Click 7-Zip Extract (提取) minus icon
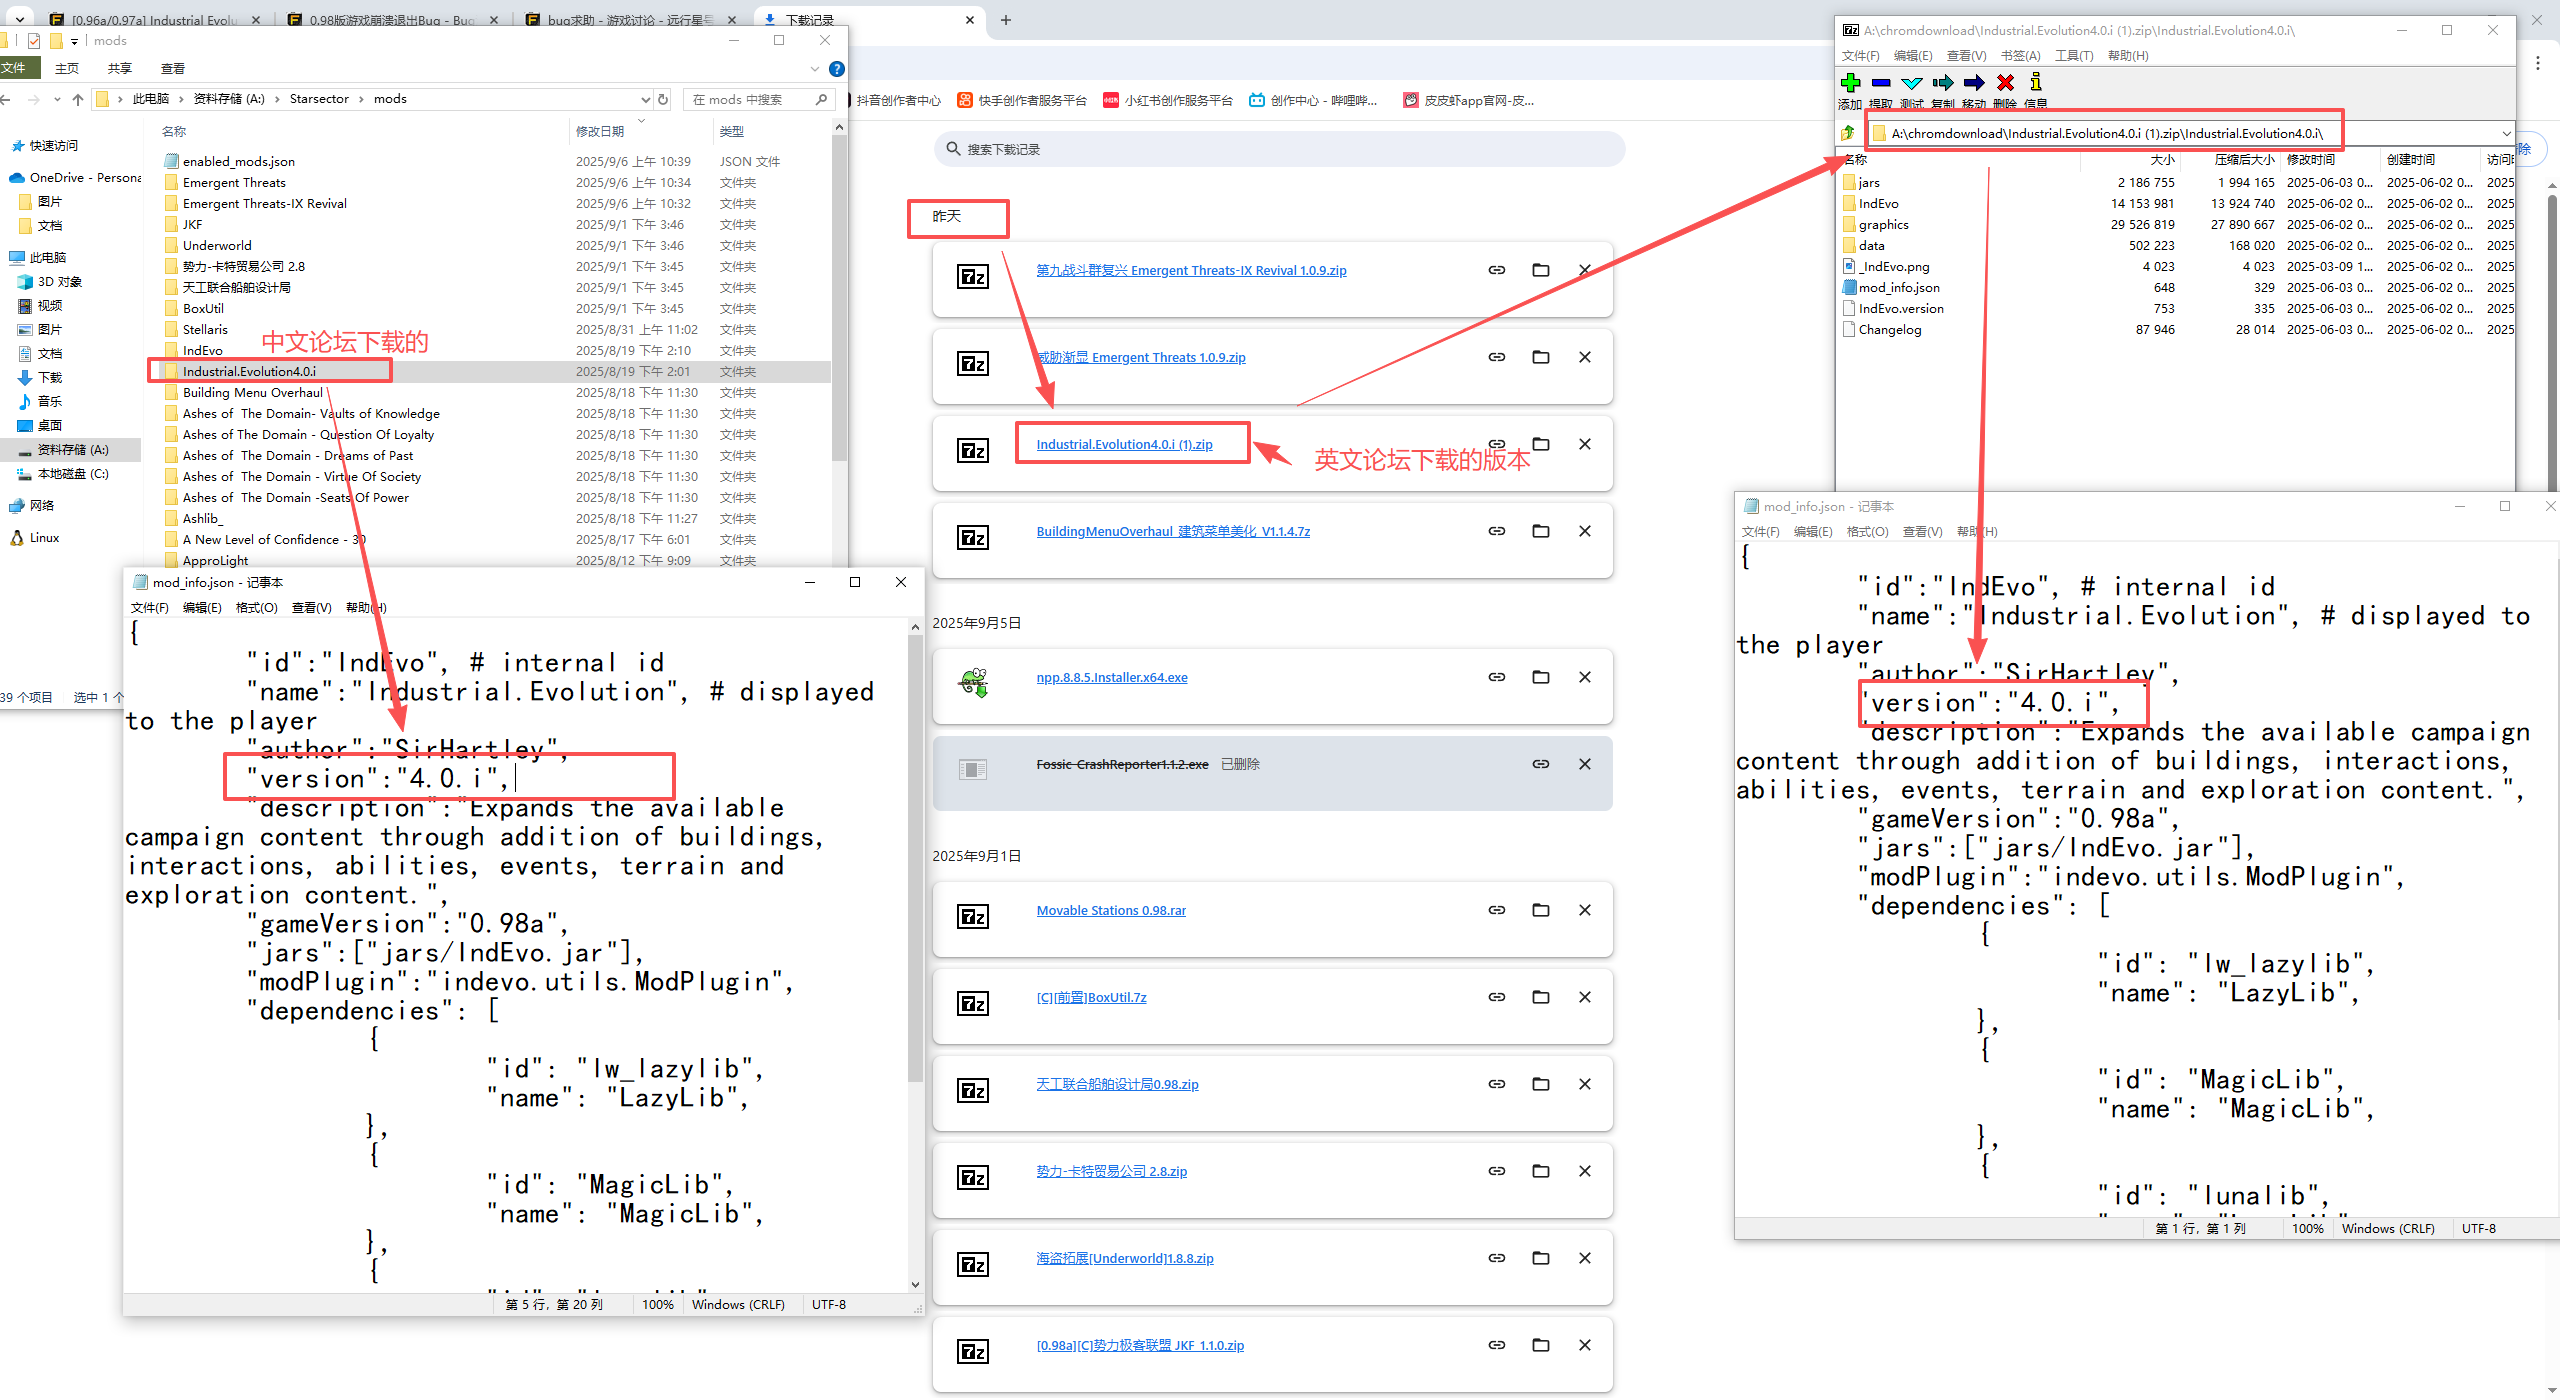This screenshot has width=2560, height=1400. [x=1881, y=83]
